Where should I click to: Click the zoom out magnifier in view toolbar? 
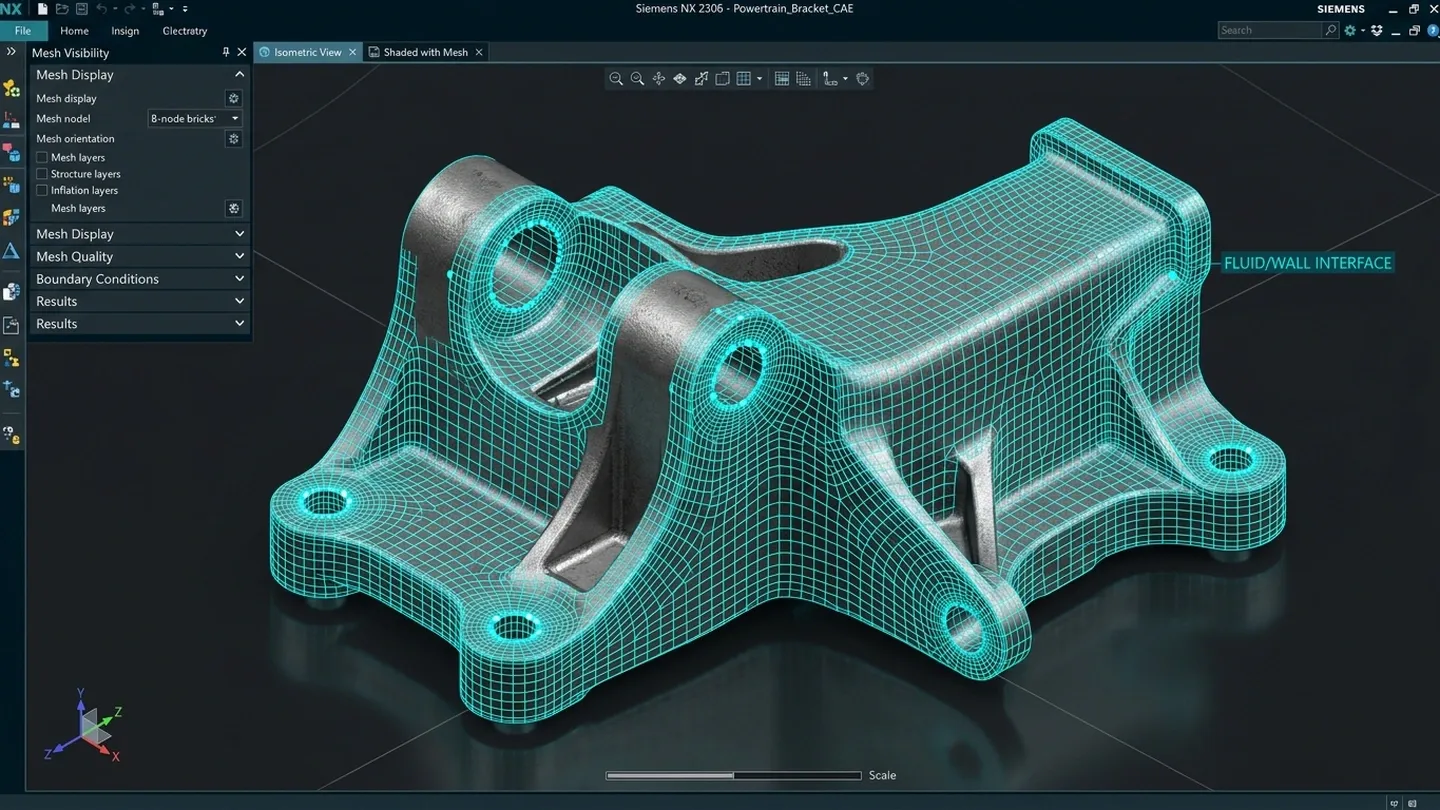(x=616, y=78)
